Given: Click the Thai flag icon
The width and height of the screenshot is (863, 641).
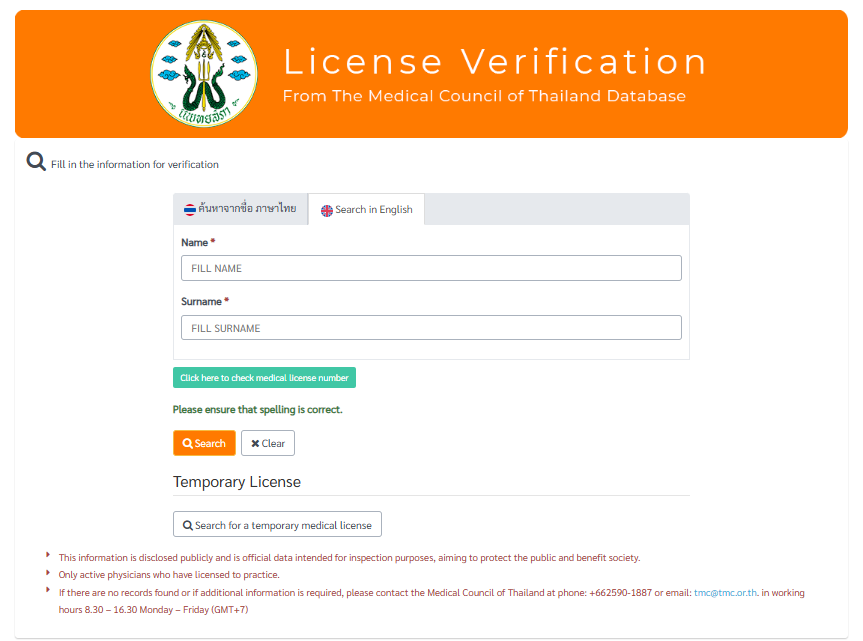Looking at the screenshot, I should pos(189,210).
